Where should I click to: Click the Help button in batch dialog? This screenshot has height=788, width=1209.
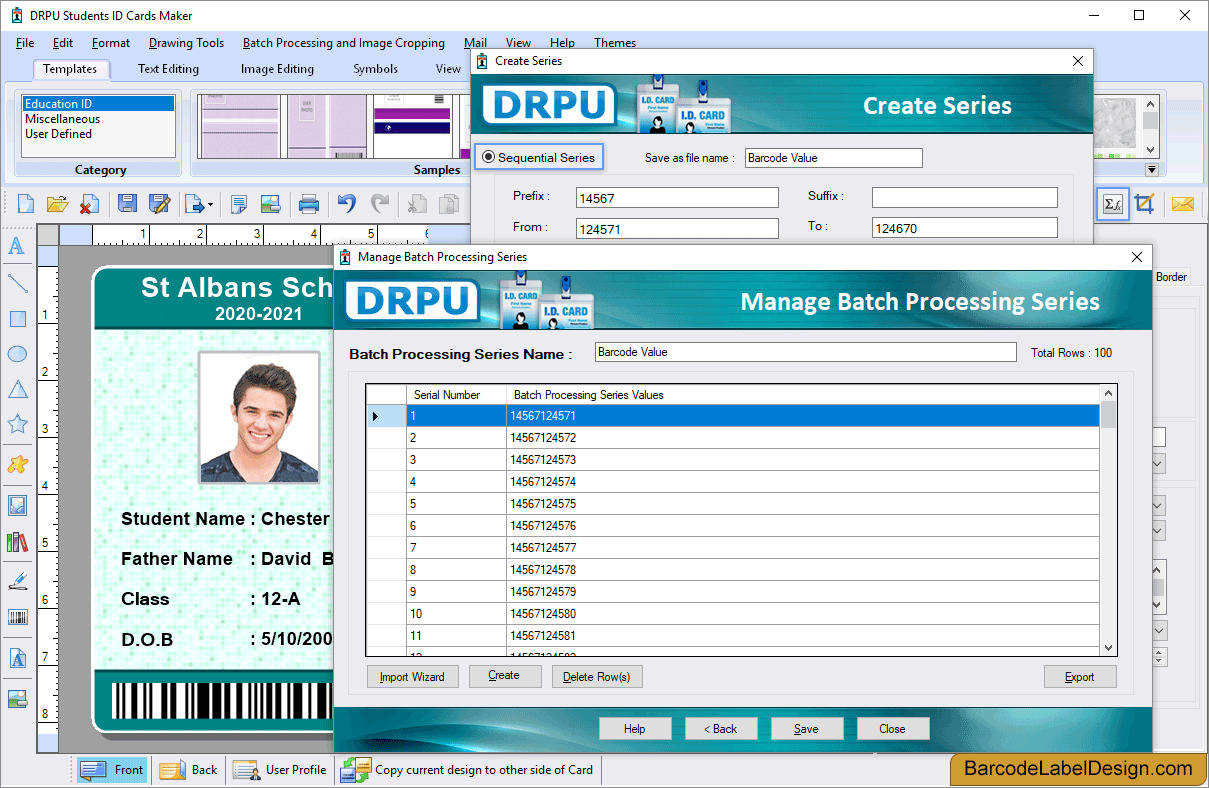[635, 729]
